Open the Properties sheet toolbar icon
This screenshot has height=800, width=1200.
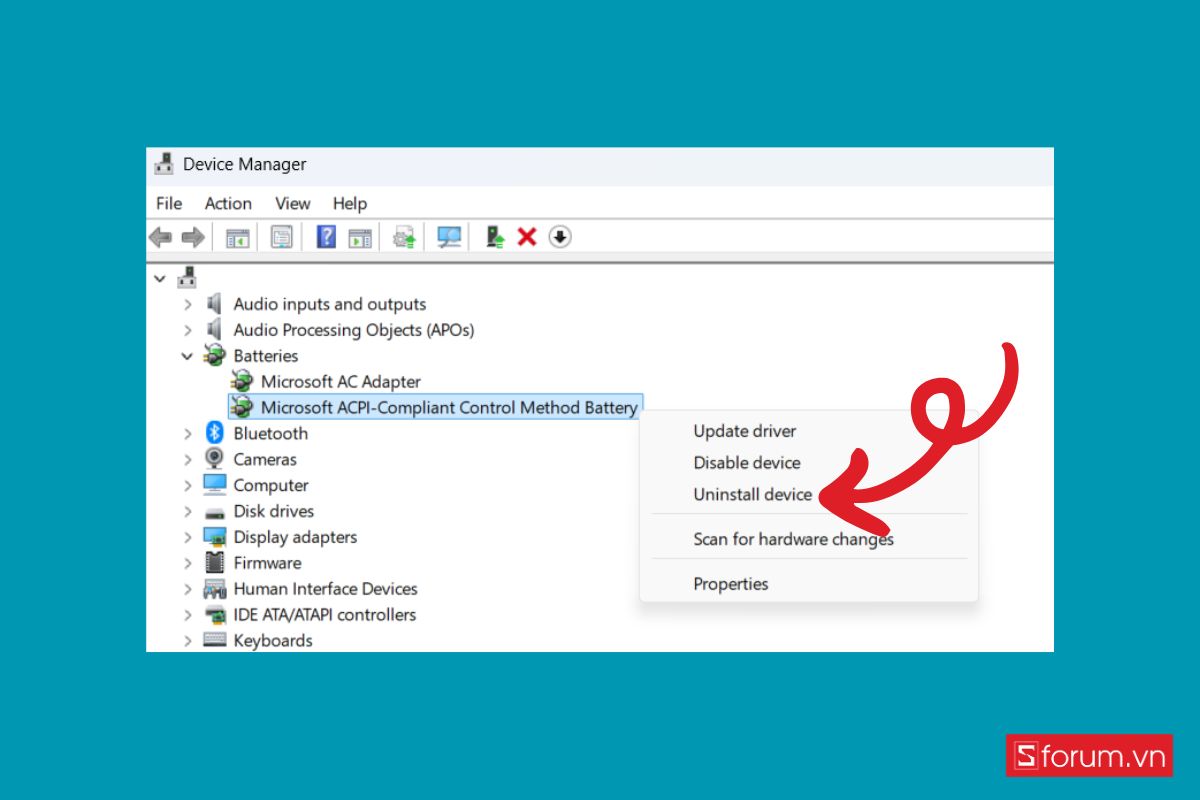(282, 237)
